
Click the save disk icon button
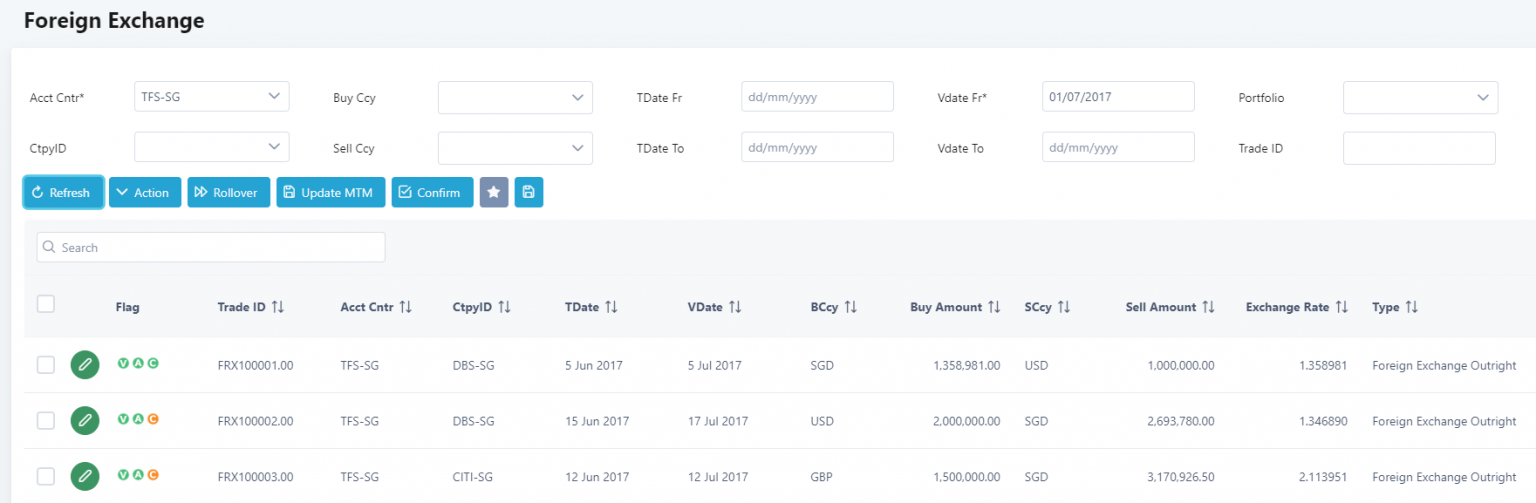coord(529,193)
